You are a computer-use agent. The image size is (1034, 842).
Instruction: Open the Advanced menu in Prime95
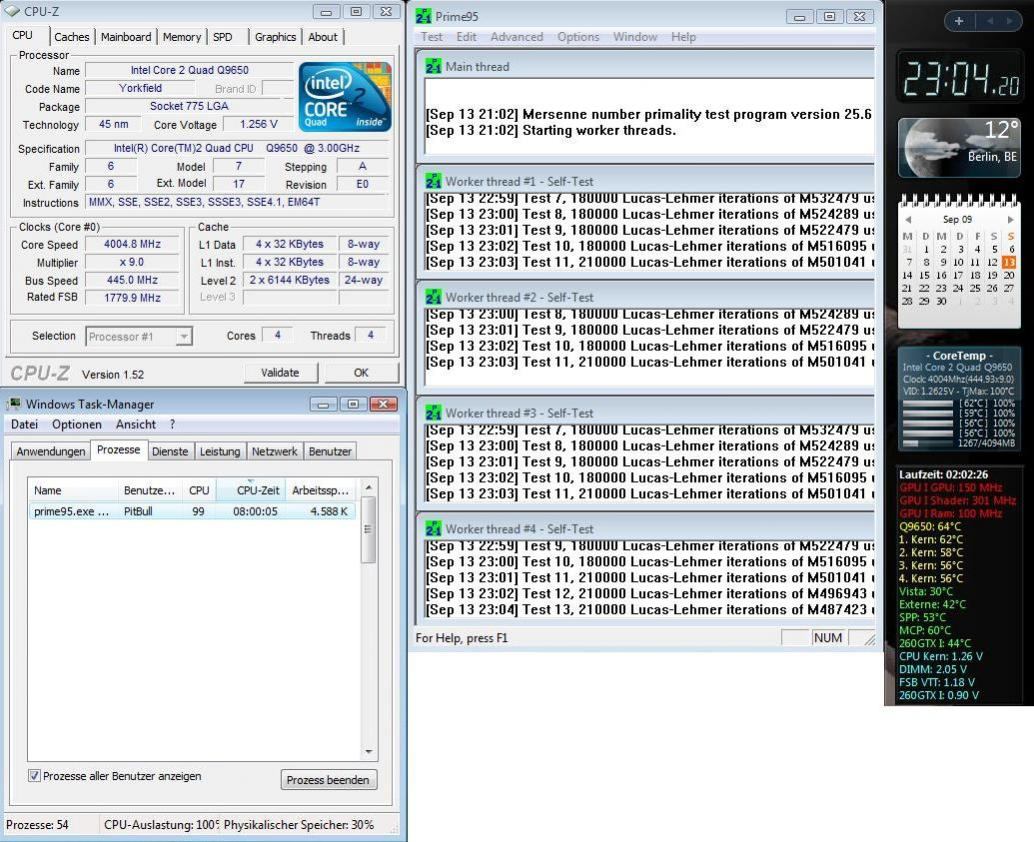pos(517,37)
